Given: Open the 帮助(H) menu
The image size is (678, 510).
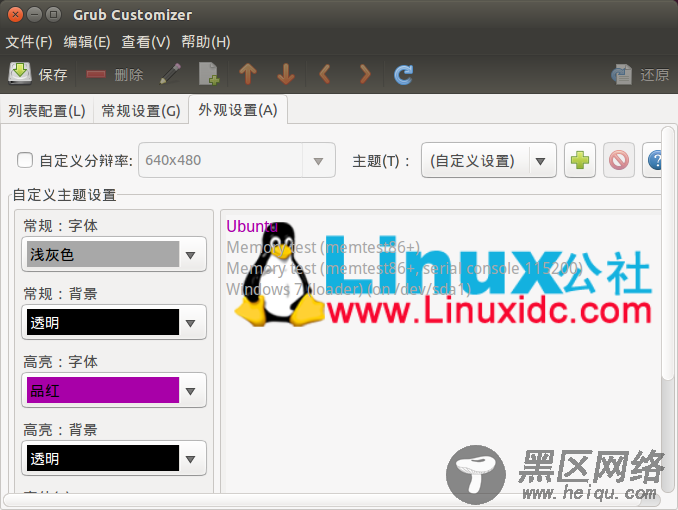Looking at the screenshot, I should 205,42.
